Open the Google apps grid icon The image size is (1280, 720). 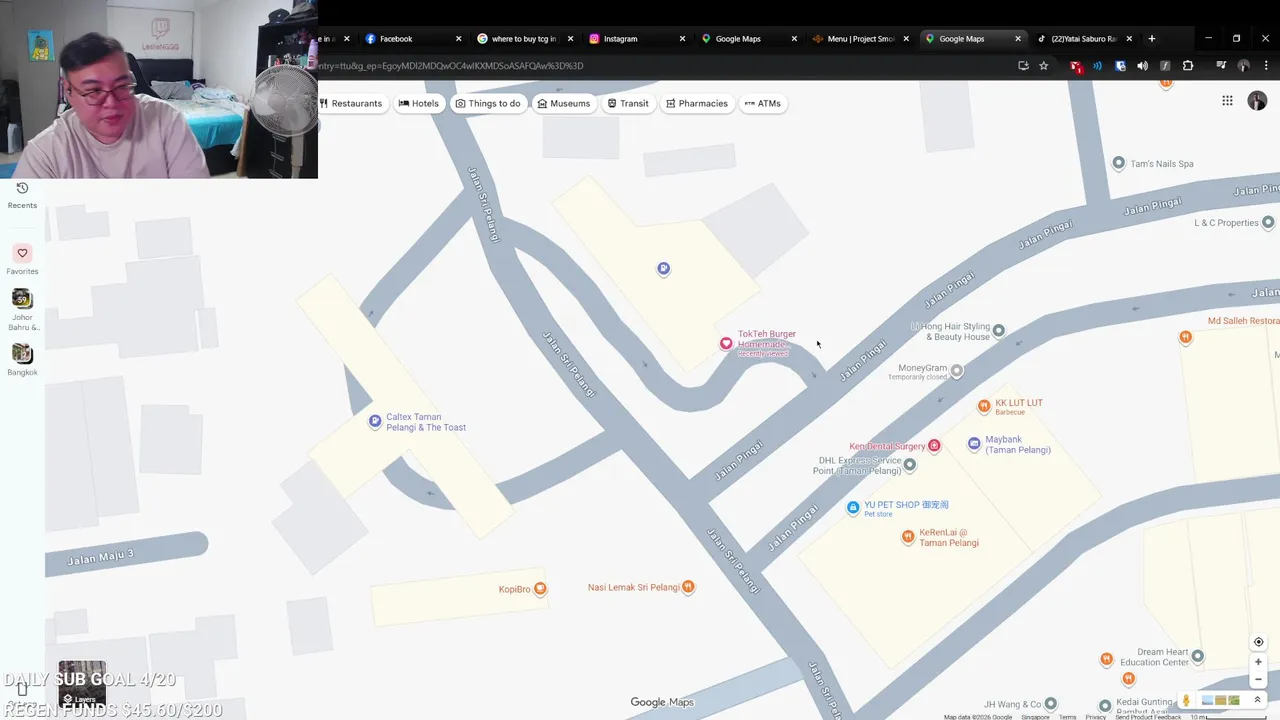(x=1227, y=101)
